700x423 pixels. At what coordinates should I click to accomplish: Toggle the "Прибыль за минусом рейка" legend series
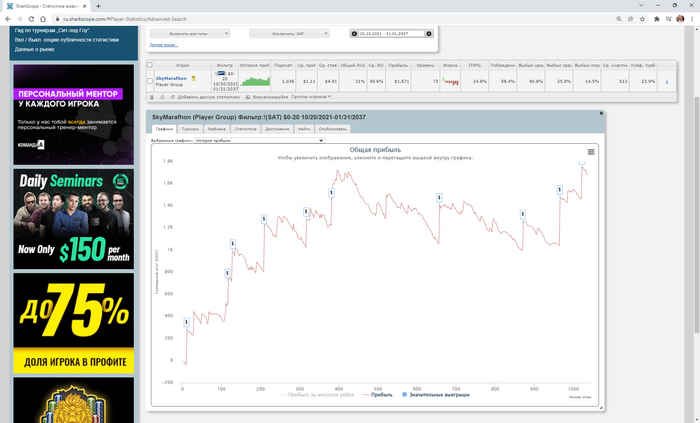(317, 395)
